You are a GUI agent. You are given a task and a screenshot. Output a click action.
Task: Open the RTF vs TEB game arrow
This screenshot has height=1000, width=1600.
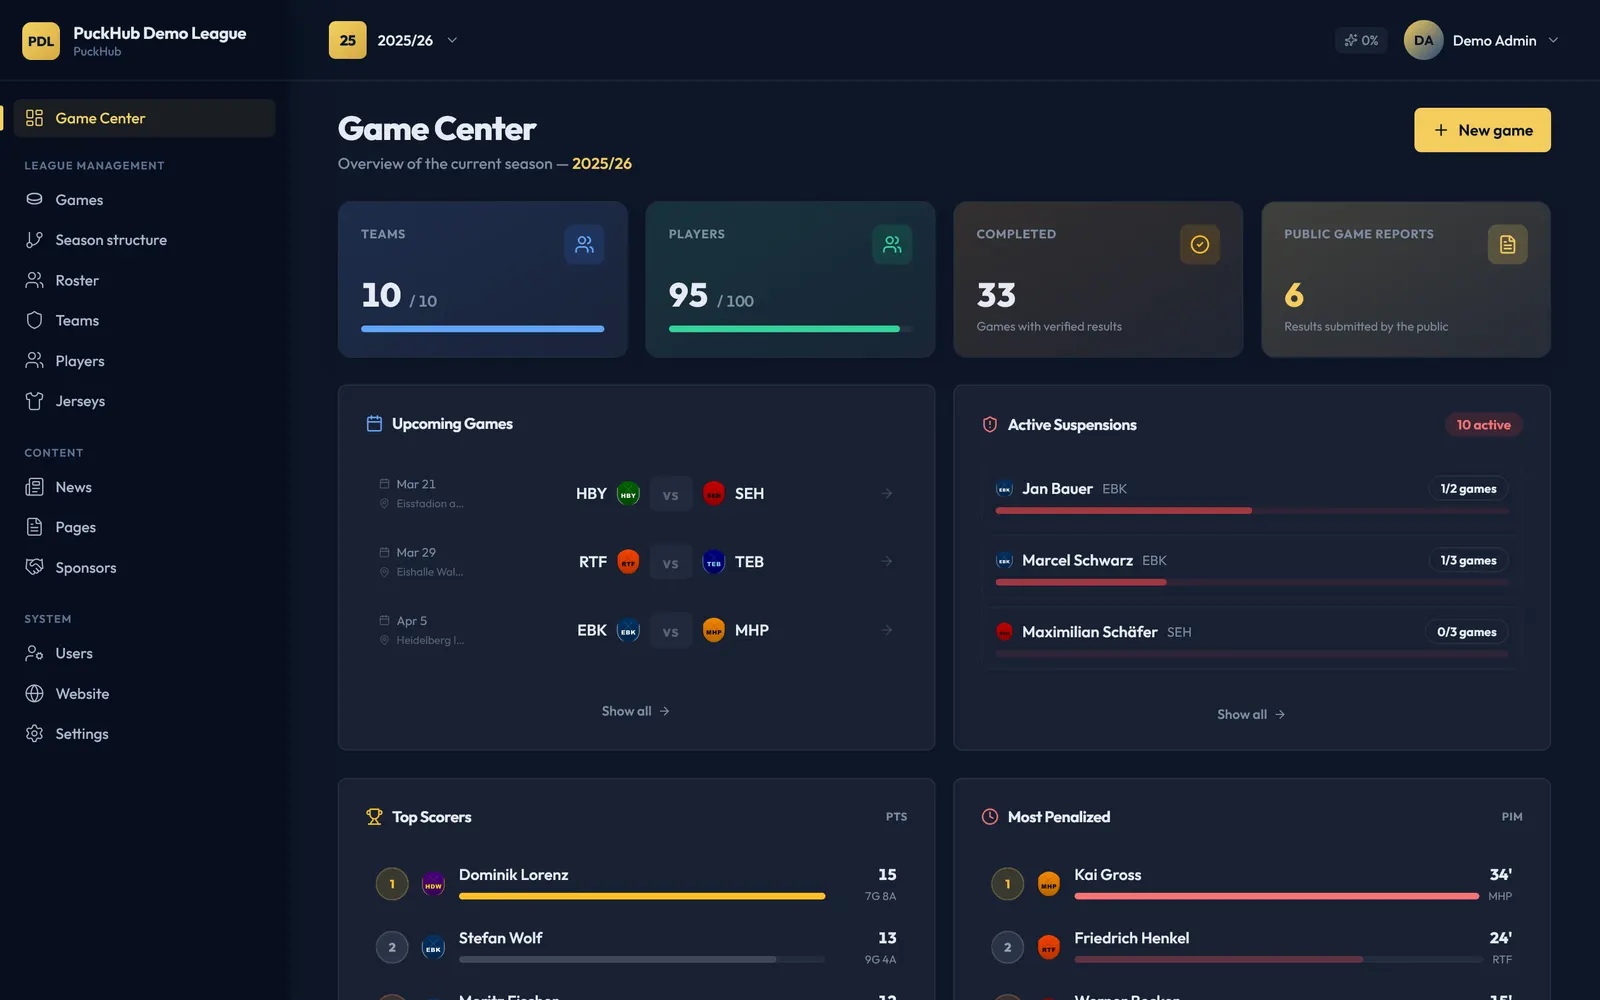click(887, 561)
